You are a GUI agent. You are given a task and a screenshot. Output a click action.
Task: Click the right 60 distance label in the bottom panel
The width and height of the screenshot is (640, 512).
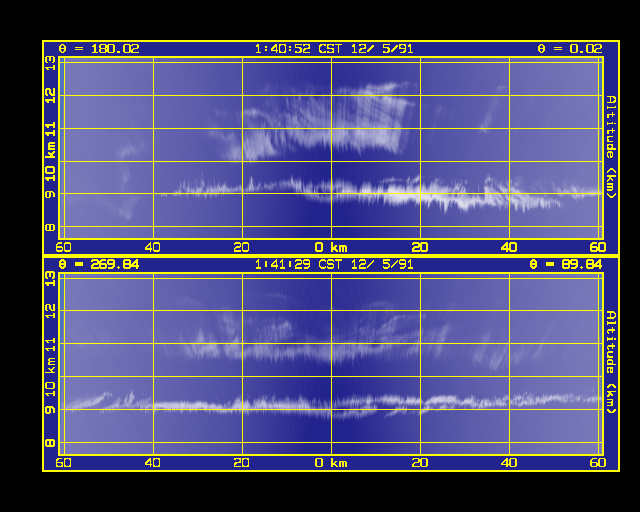[x=598, y=463]
